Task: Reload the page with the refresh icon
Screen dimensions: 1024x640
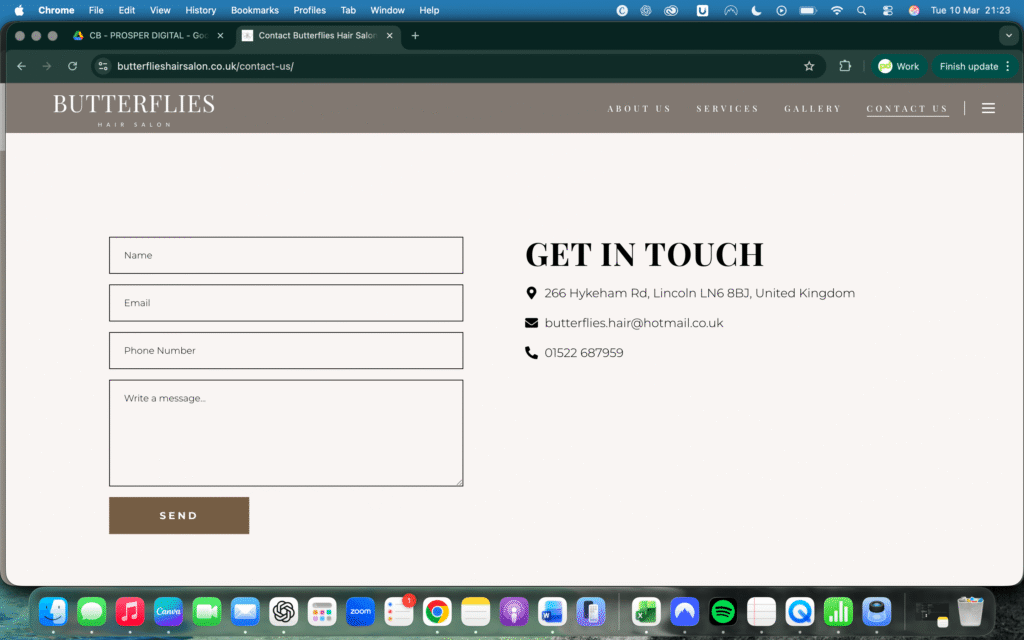Action: [x=72, y=66]
